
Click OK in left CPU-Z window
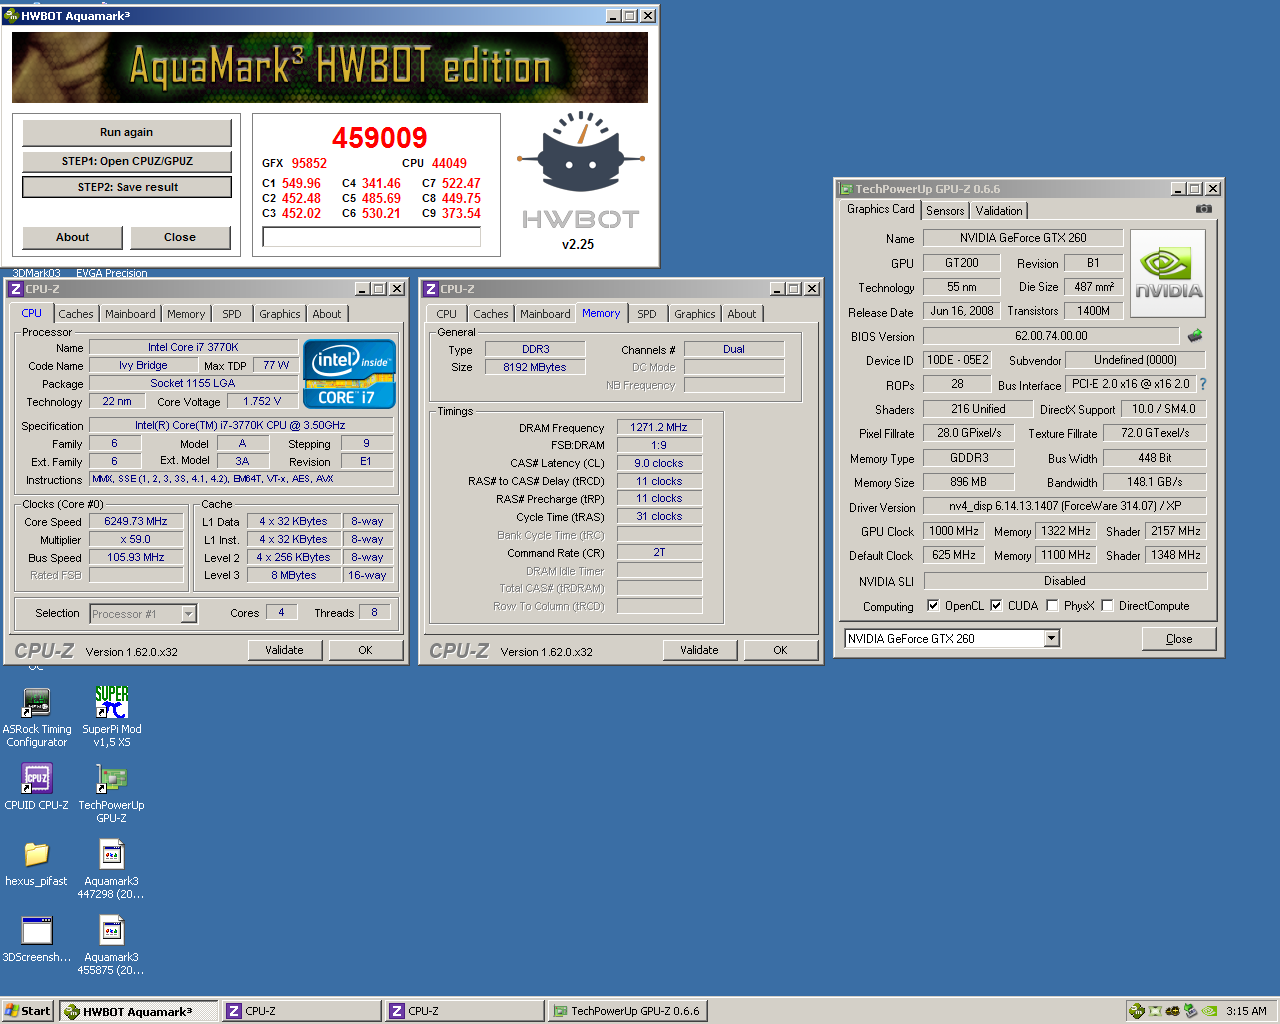(365, 650)
